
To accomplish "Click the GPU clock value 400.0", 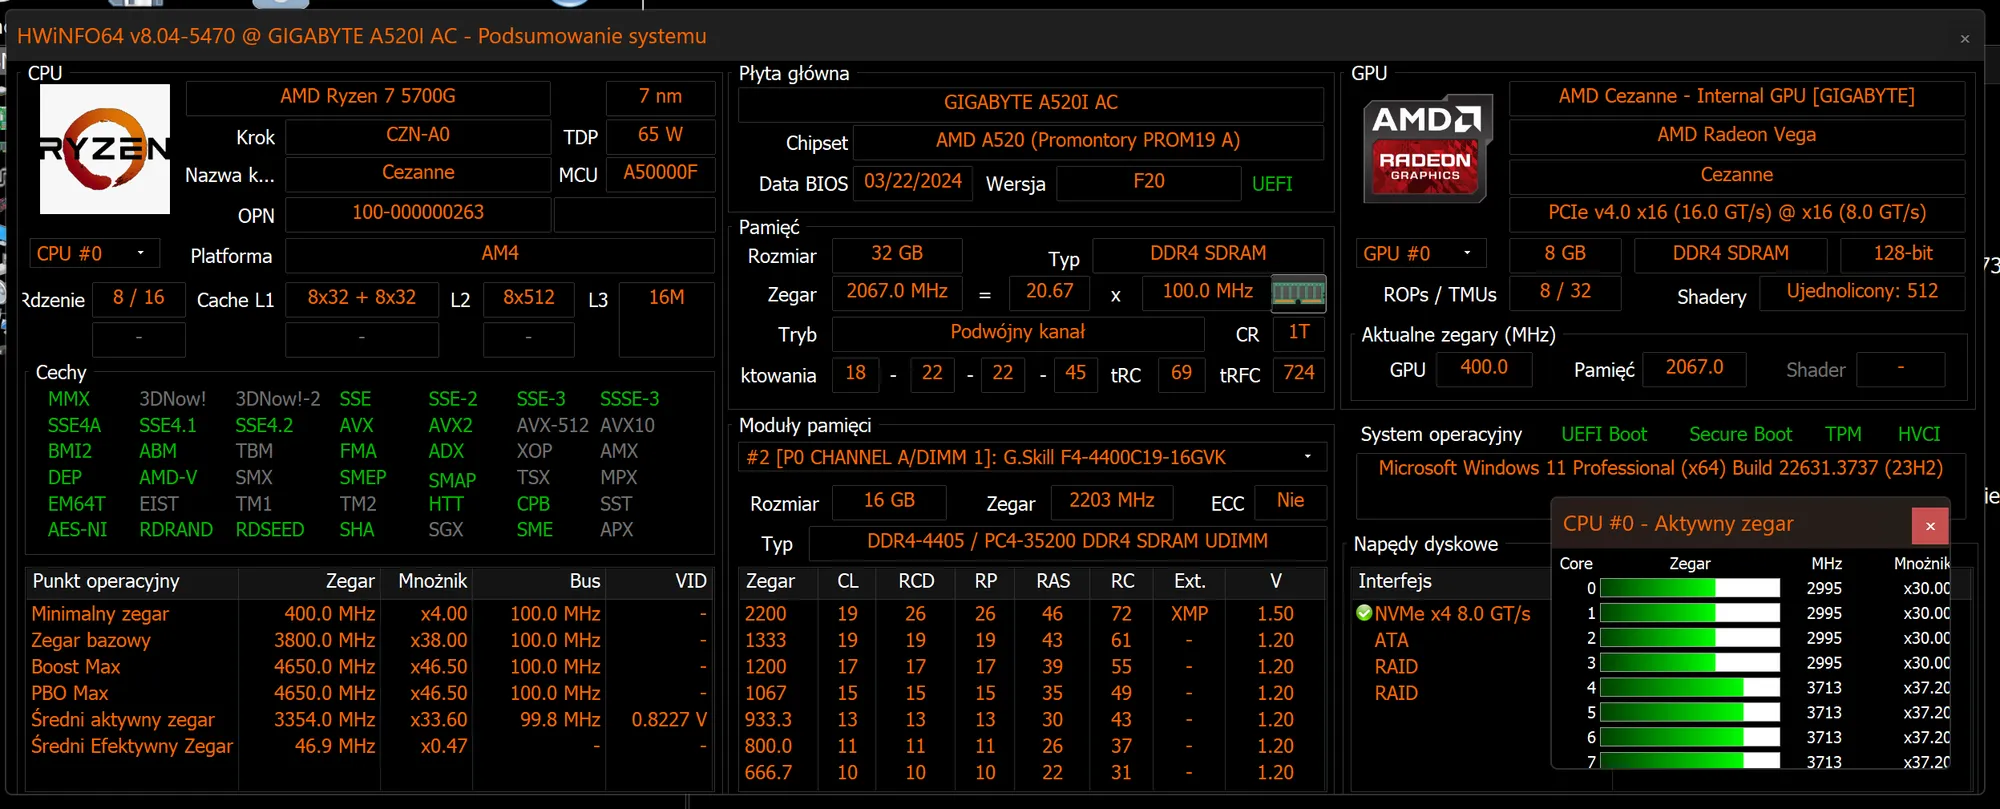I will click(x=1484, y=368).
